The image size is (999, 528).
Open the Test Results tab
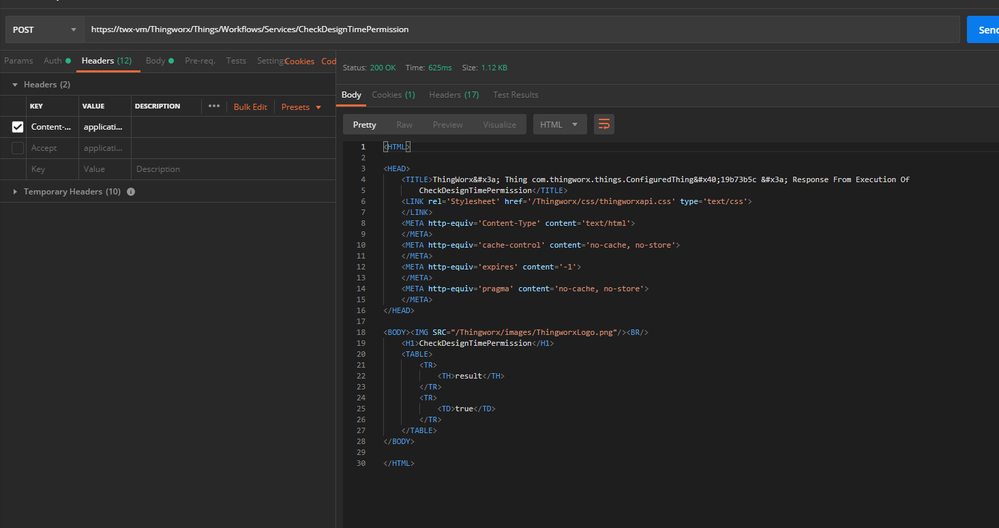tap(515, 95)
